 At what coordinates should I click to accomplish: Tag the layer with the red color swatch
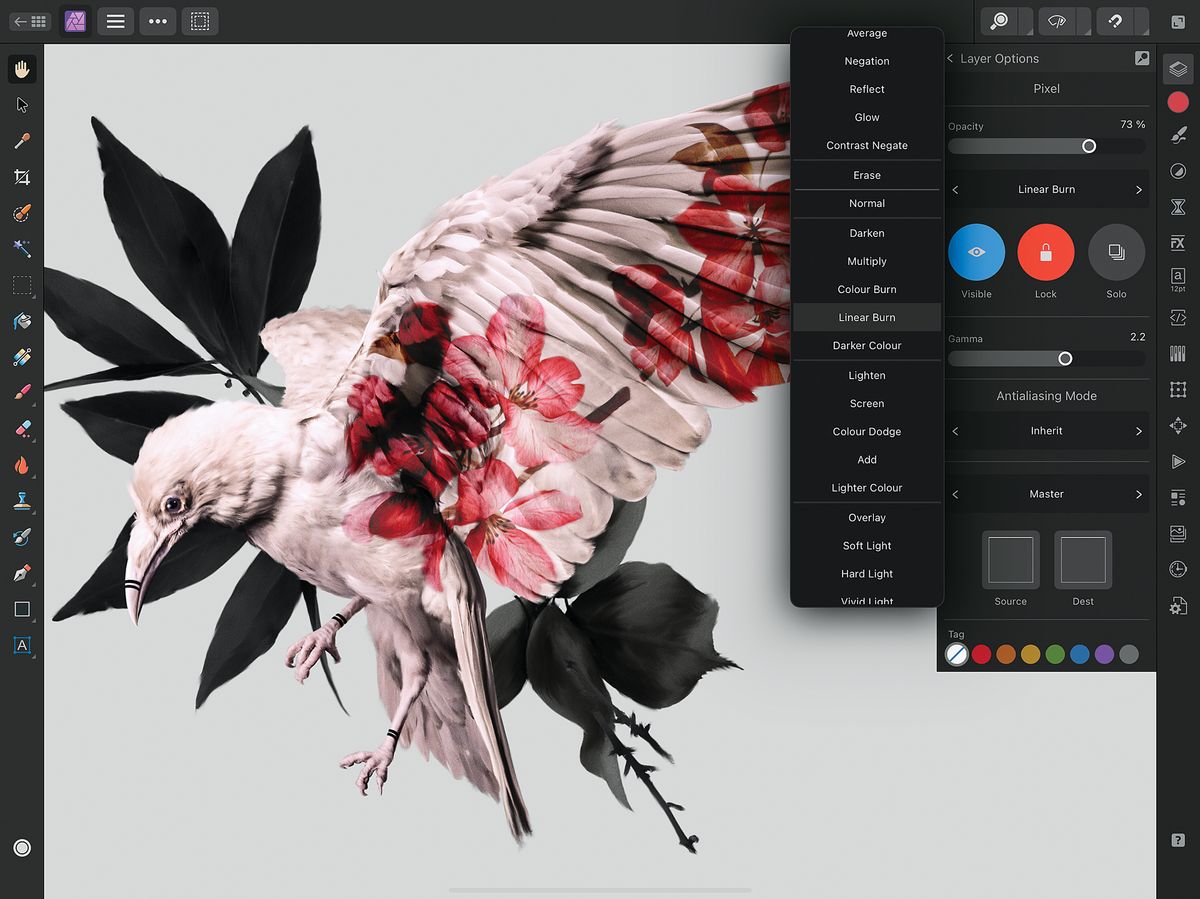tap(981, 654)
